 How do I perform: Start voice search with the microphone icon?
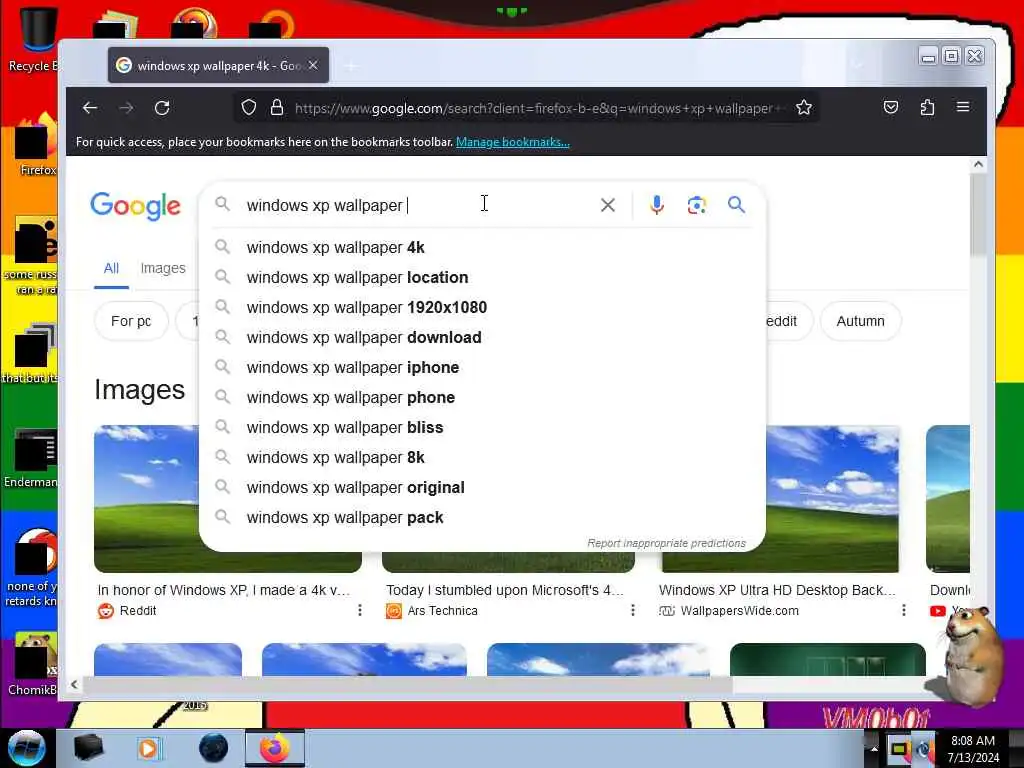point(657,205)
